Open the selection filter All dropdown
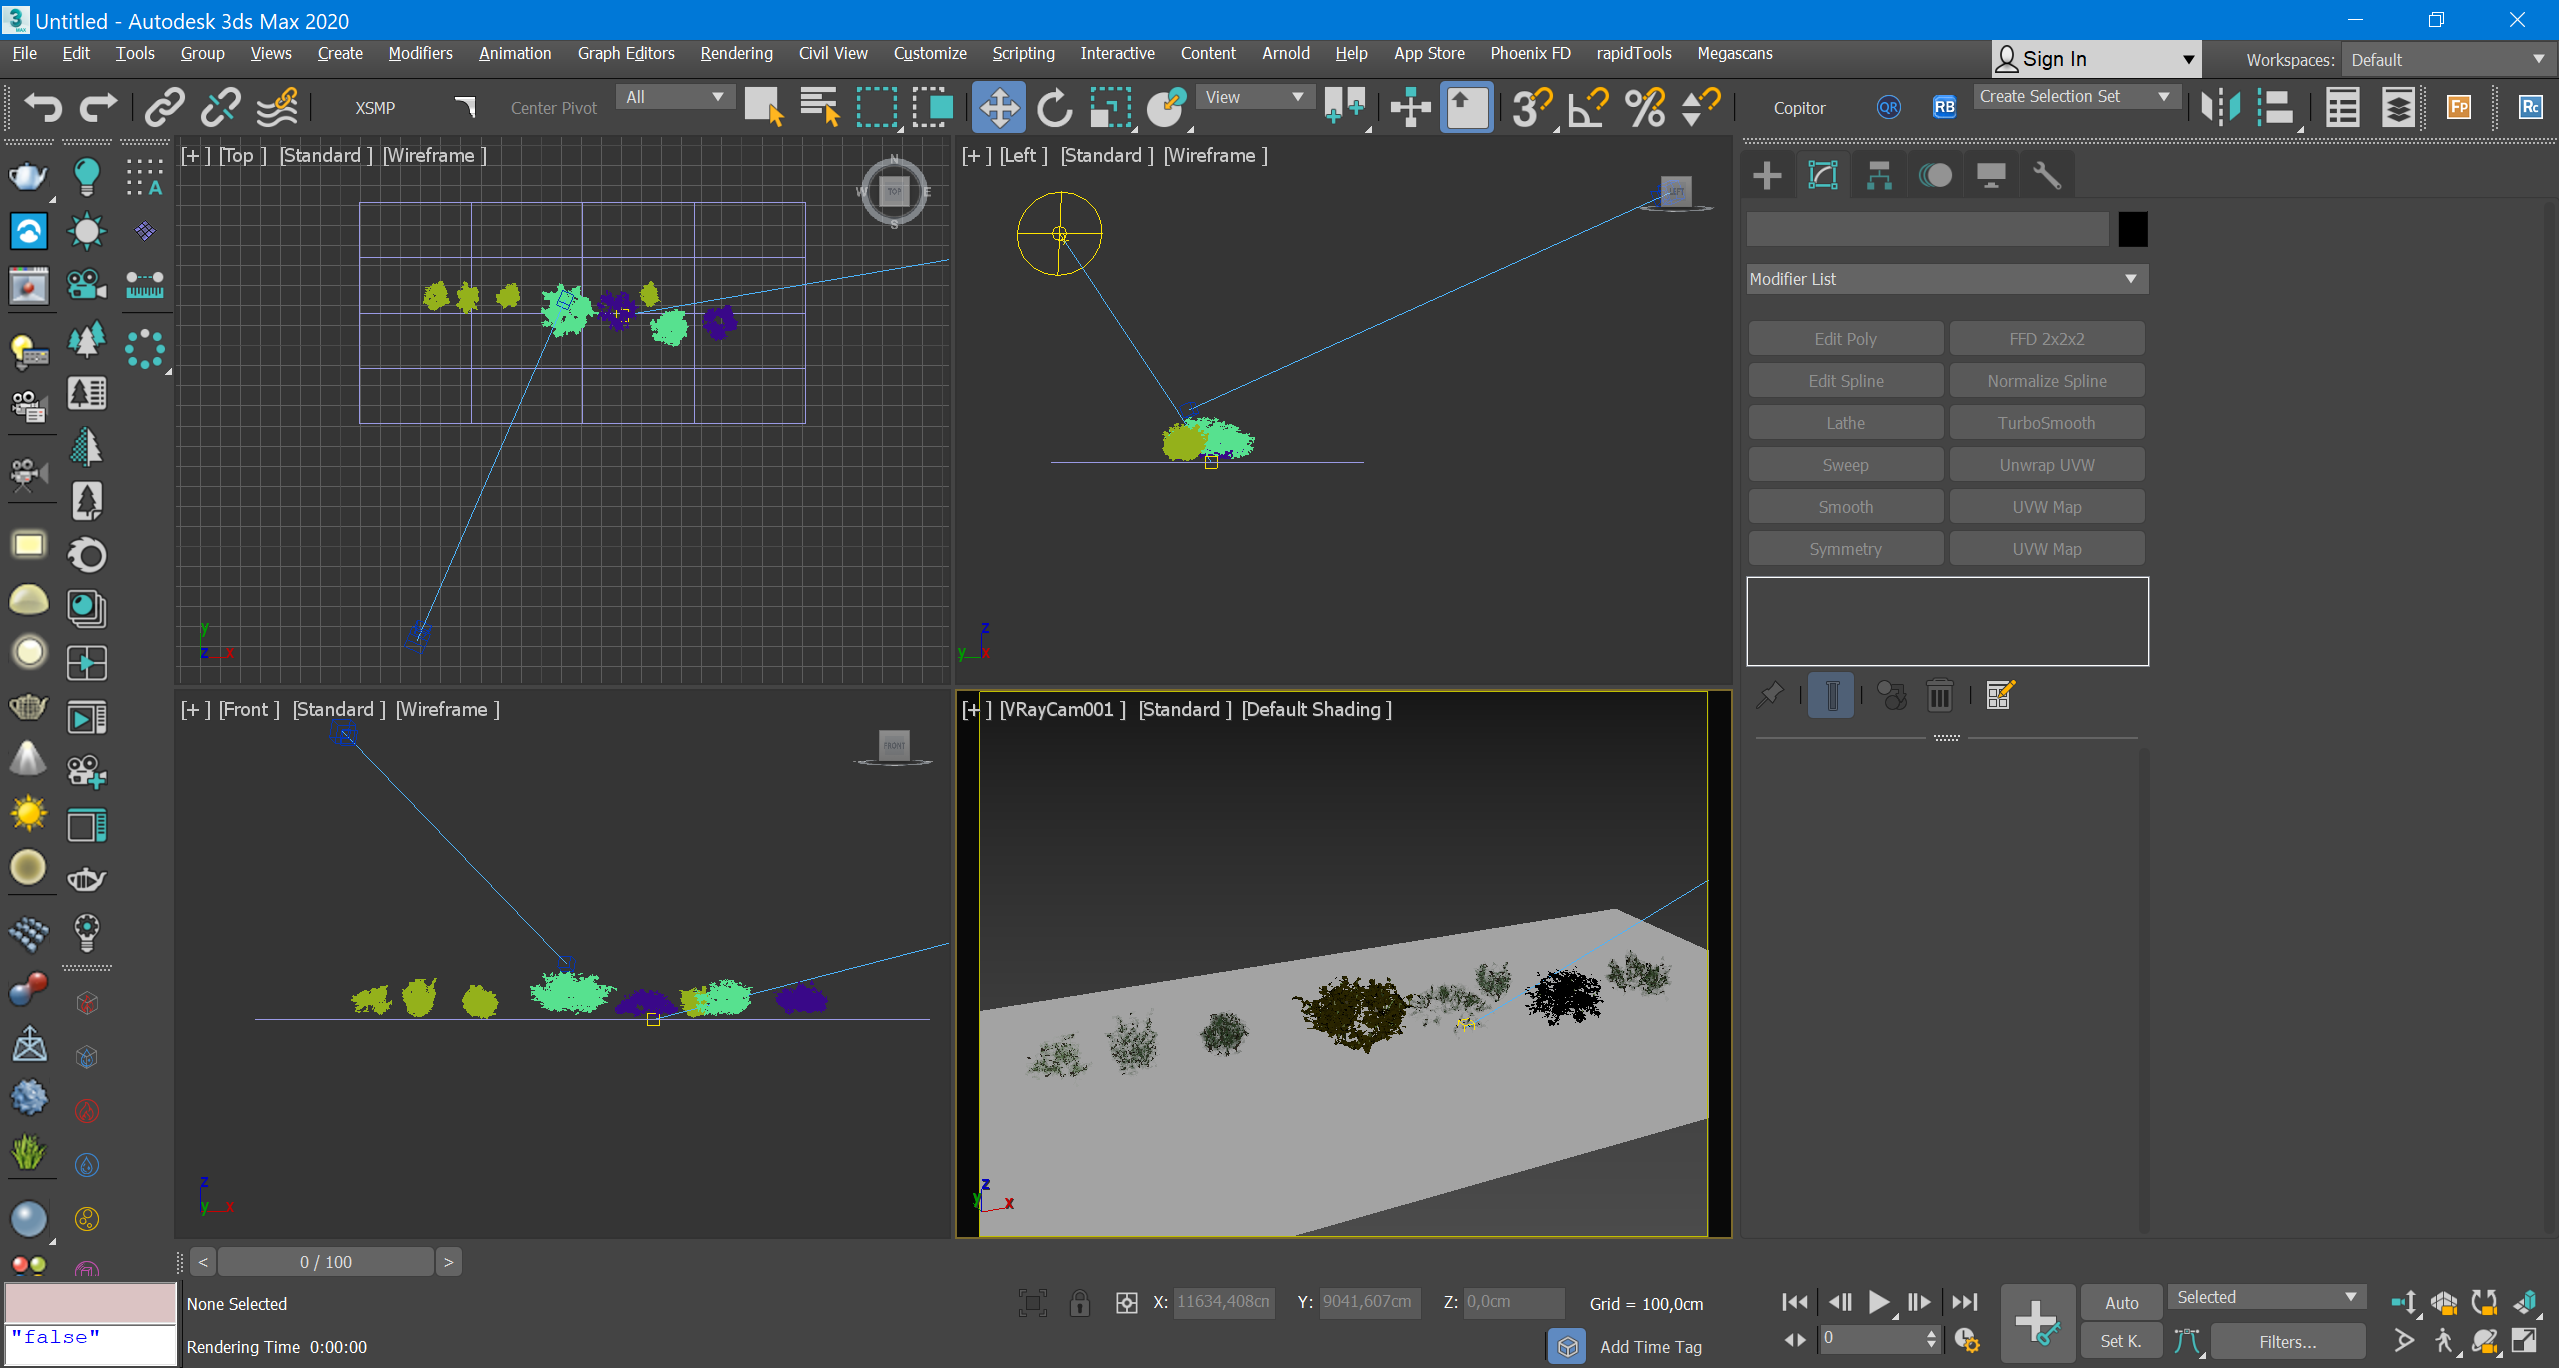Screen dimensions: 2559x1368 point(674,97)
